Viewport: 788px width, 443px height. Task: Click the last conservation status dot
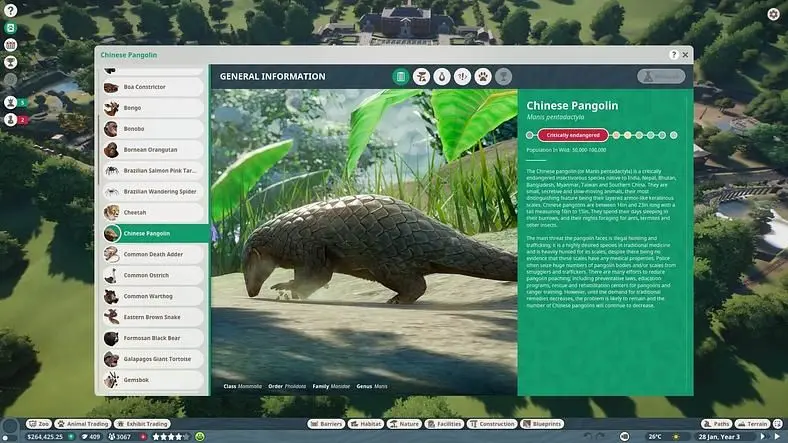coord(674,135)
